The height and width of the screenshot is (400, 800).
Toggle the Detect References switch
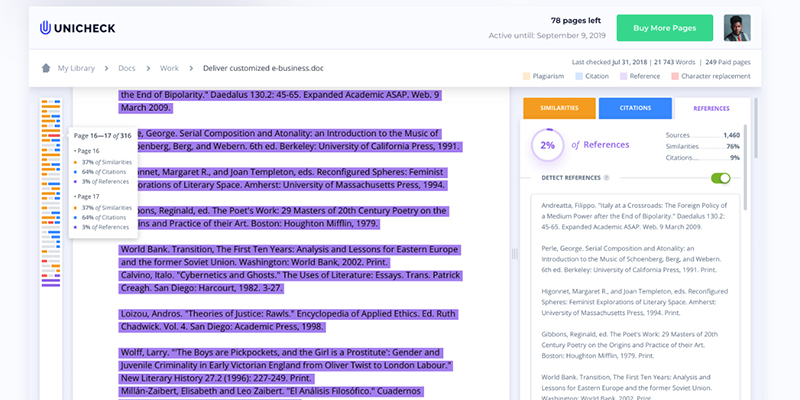[720, 178]
